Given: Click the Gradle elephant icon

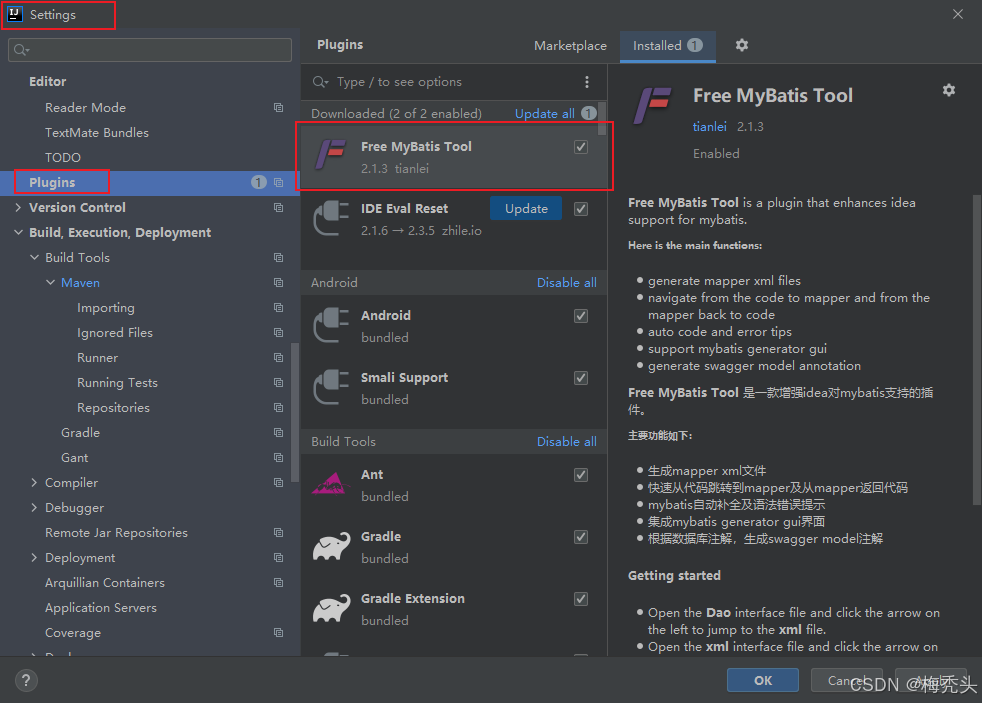Looking at the screenshot, I should tap(331, 546).
